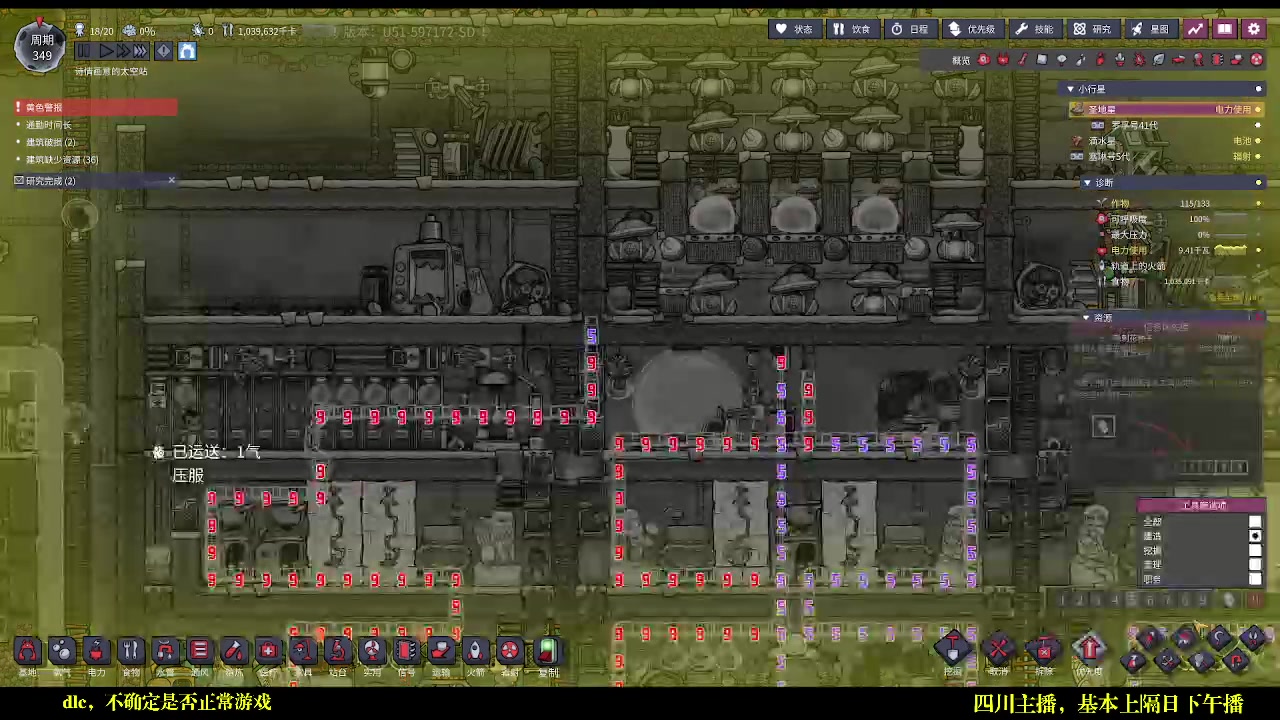Image resolution: width=1280 pixels, height=720 pixels.
Task: Open the 建筑破损 (2) notification
Action: click(x=50, y=142)
